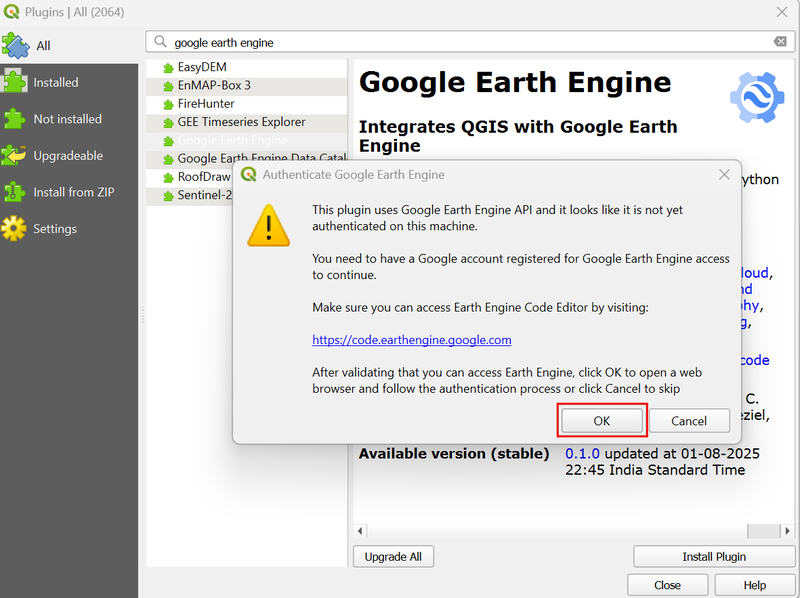Click the Settings gear icon
This screenshot has height=598, width=800.
point(14,229)
